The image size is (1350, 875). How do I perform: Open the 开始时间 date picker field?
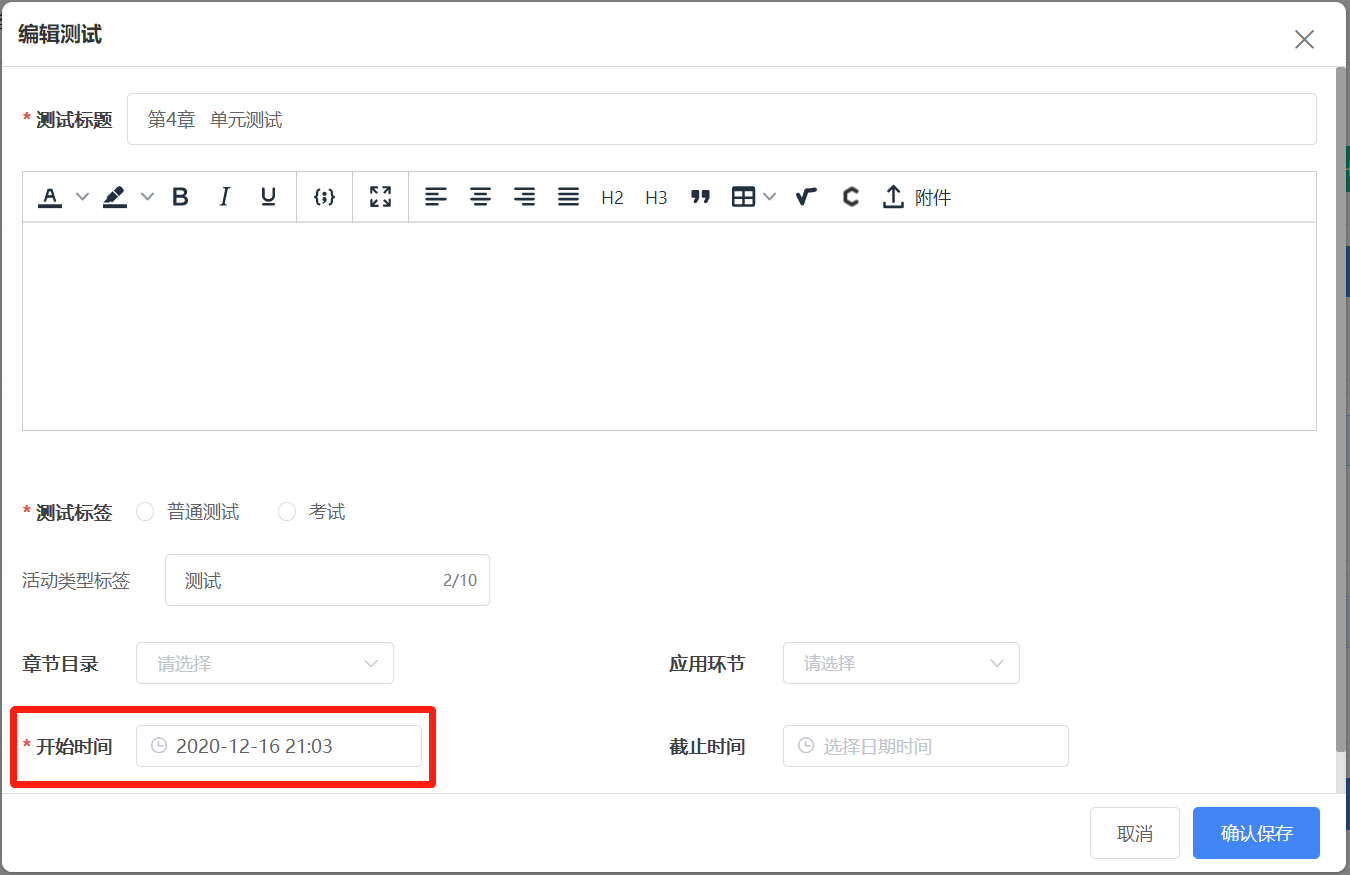(279, 746)
